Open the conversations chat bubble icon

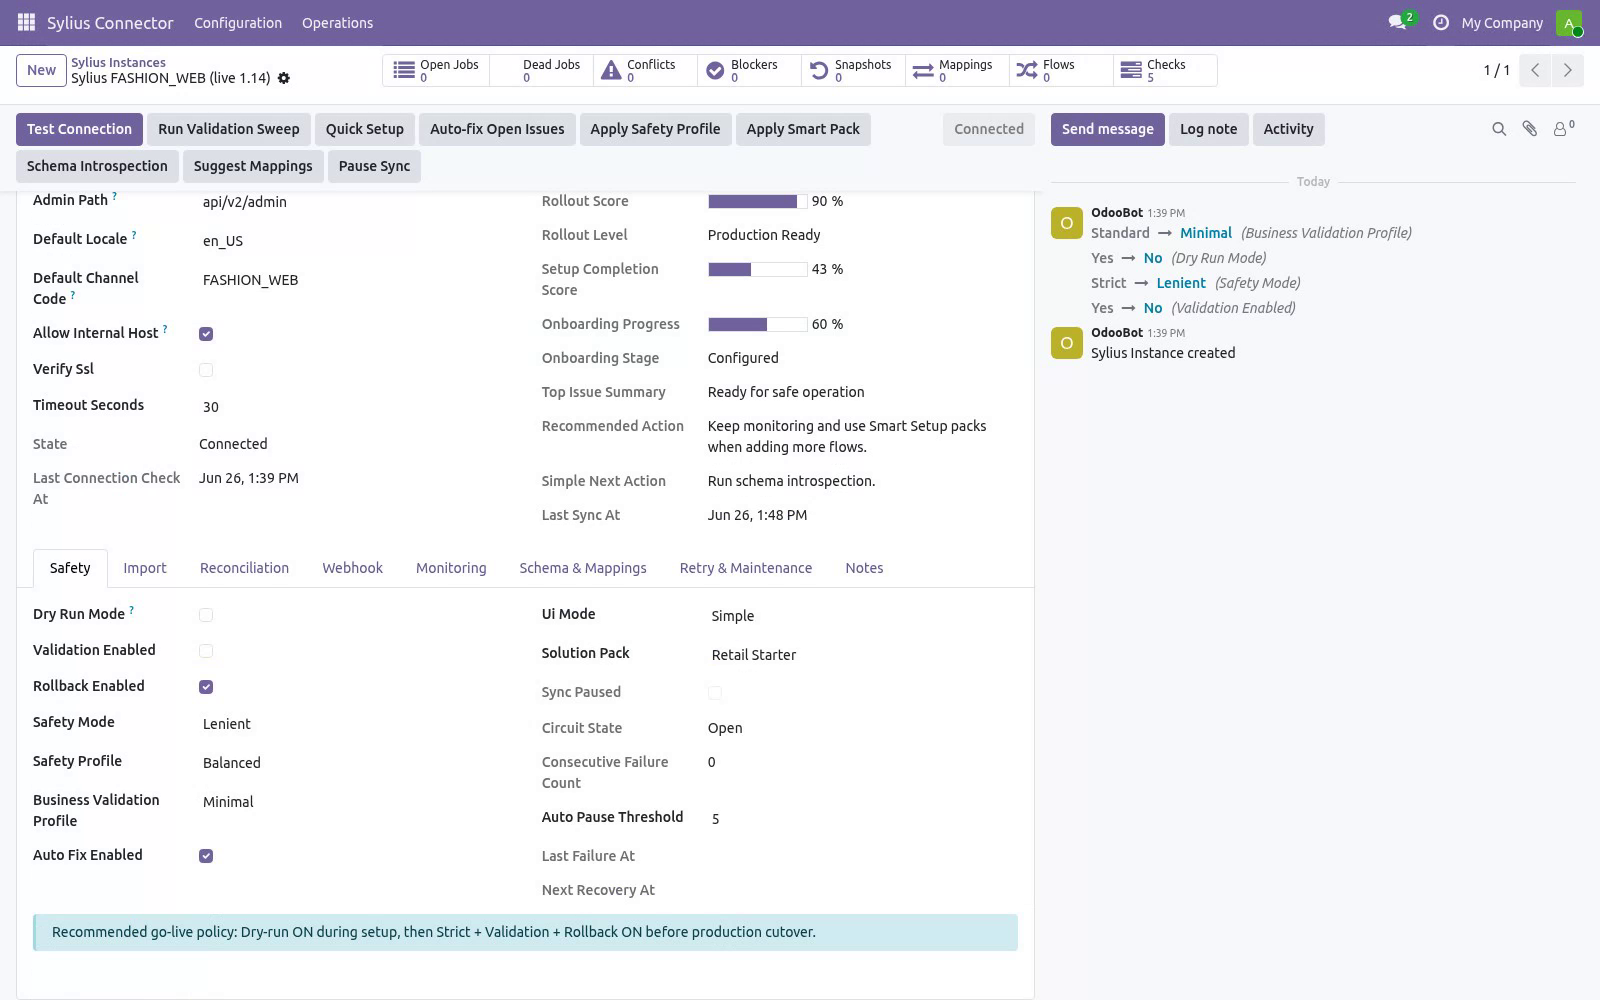1398,22
